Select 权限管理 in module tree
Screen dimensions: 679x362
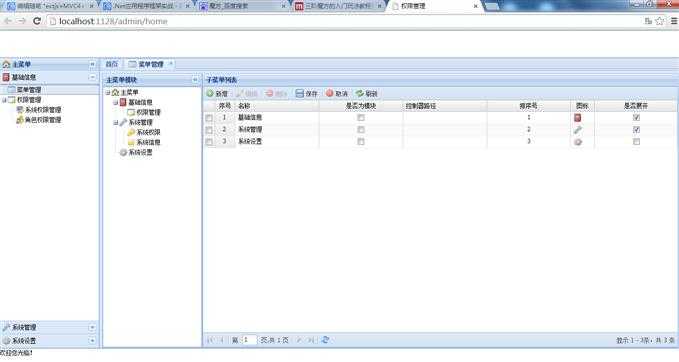149,113
